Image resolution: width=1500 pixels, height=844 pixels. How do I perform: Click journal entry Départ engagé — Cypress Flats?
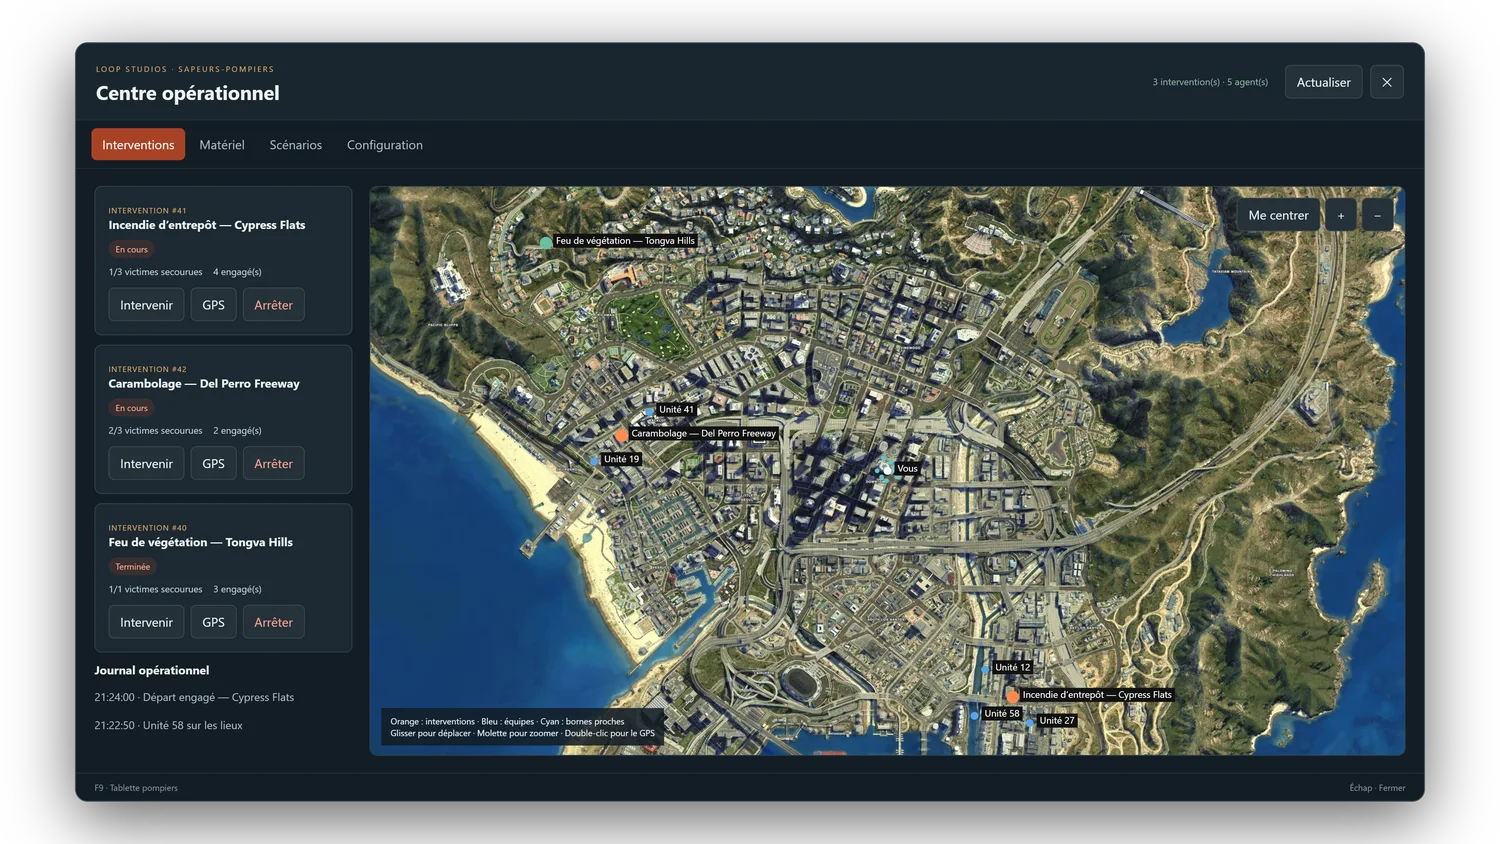pyautogui.click(x=194, y=697)
